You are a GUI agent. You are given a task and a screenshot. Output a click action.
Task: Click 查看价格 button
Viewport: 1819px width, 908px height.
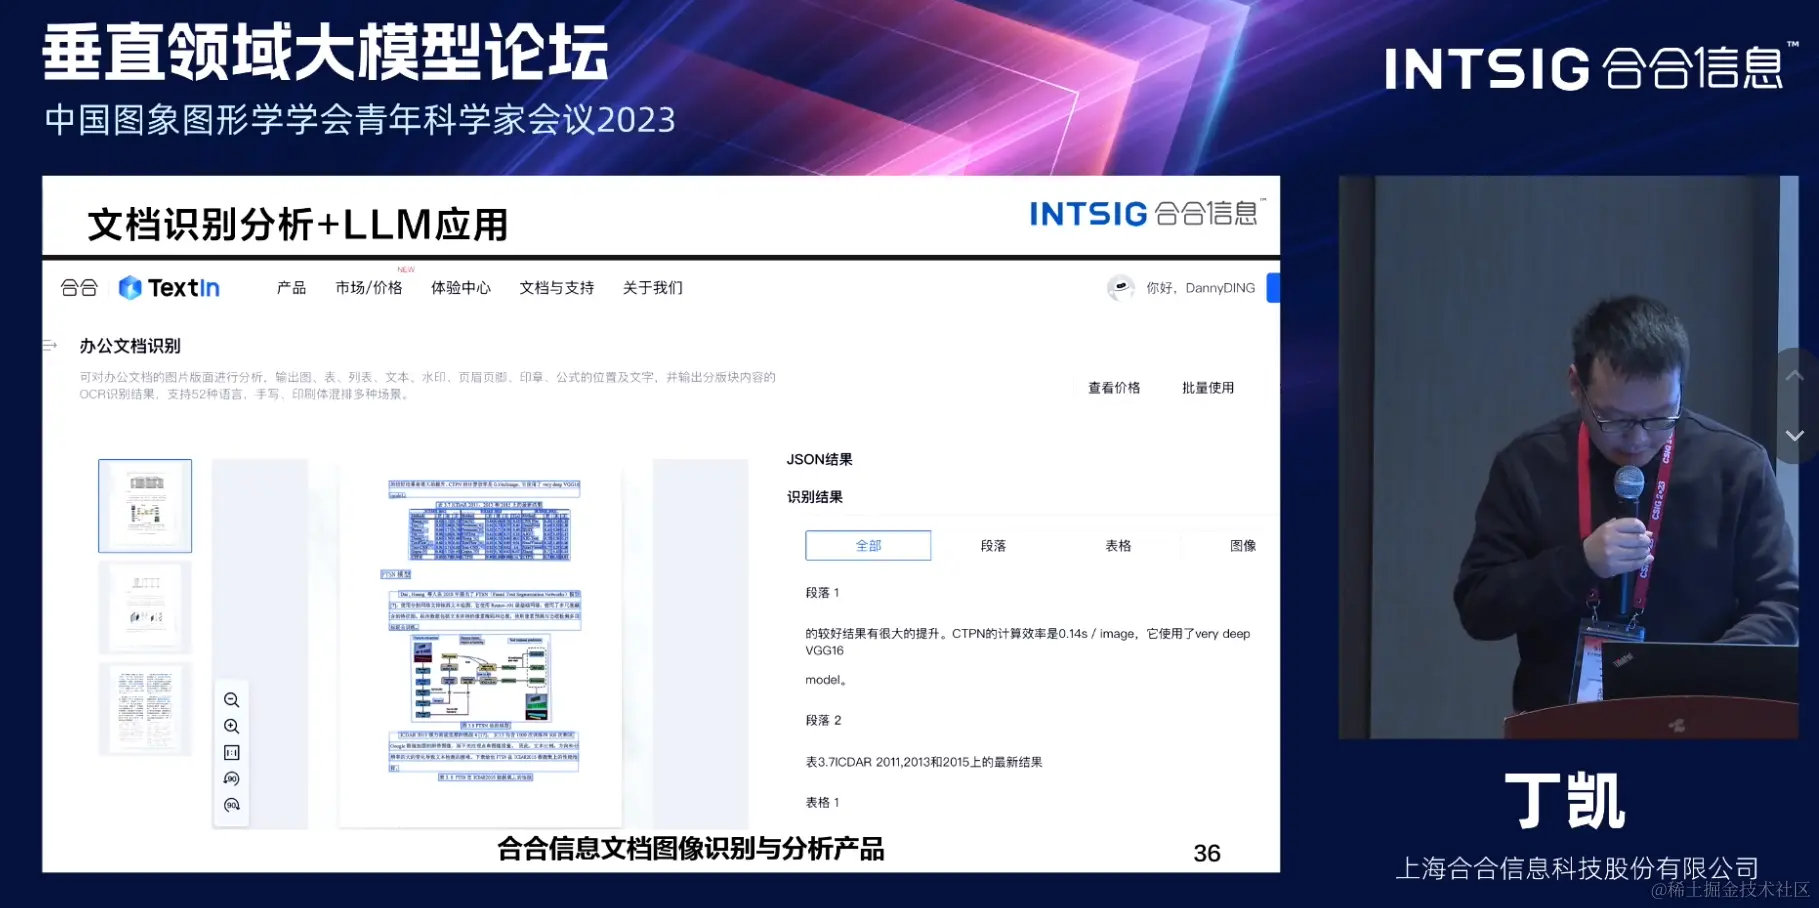(1114, 388)
